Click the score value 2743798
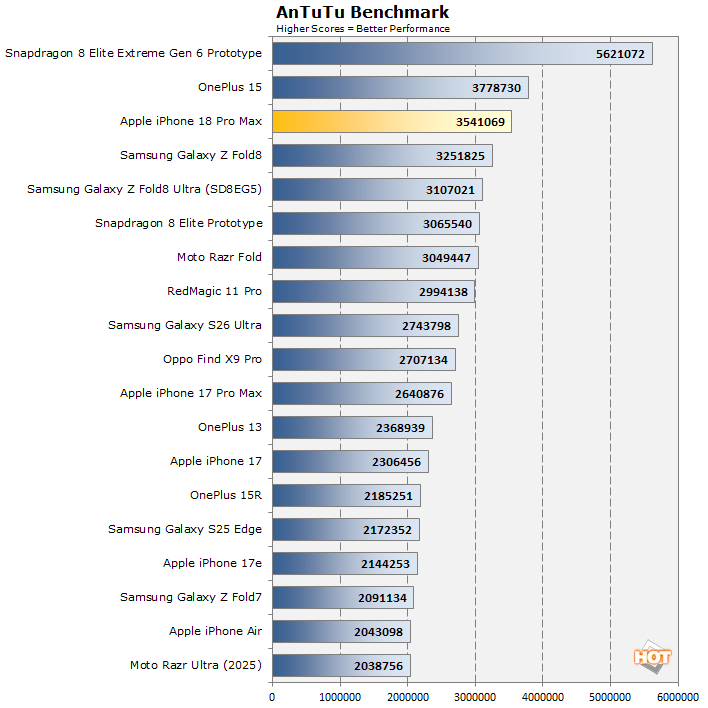This screenshot has height=708, width=708. [x=426, y=326]
